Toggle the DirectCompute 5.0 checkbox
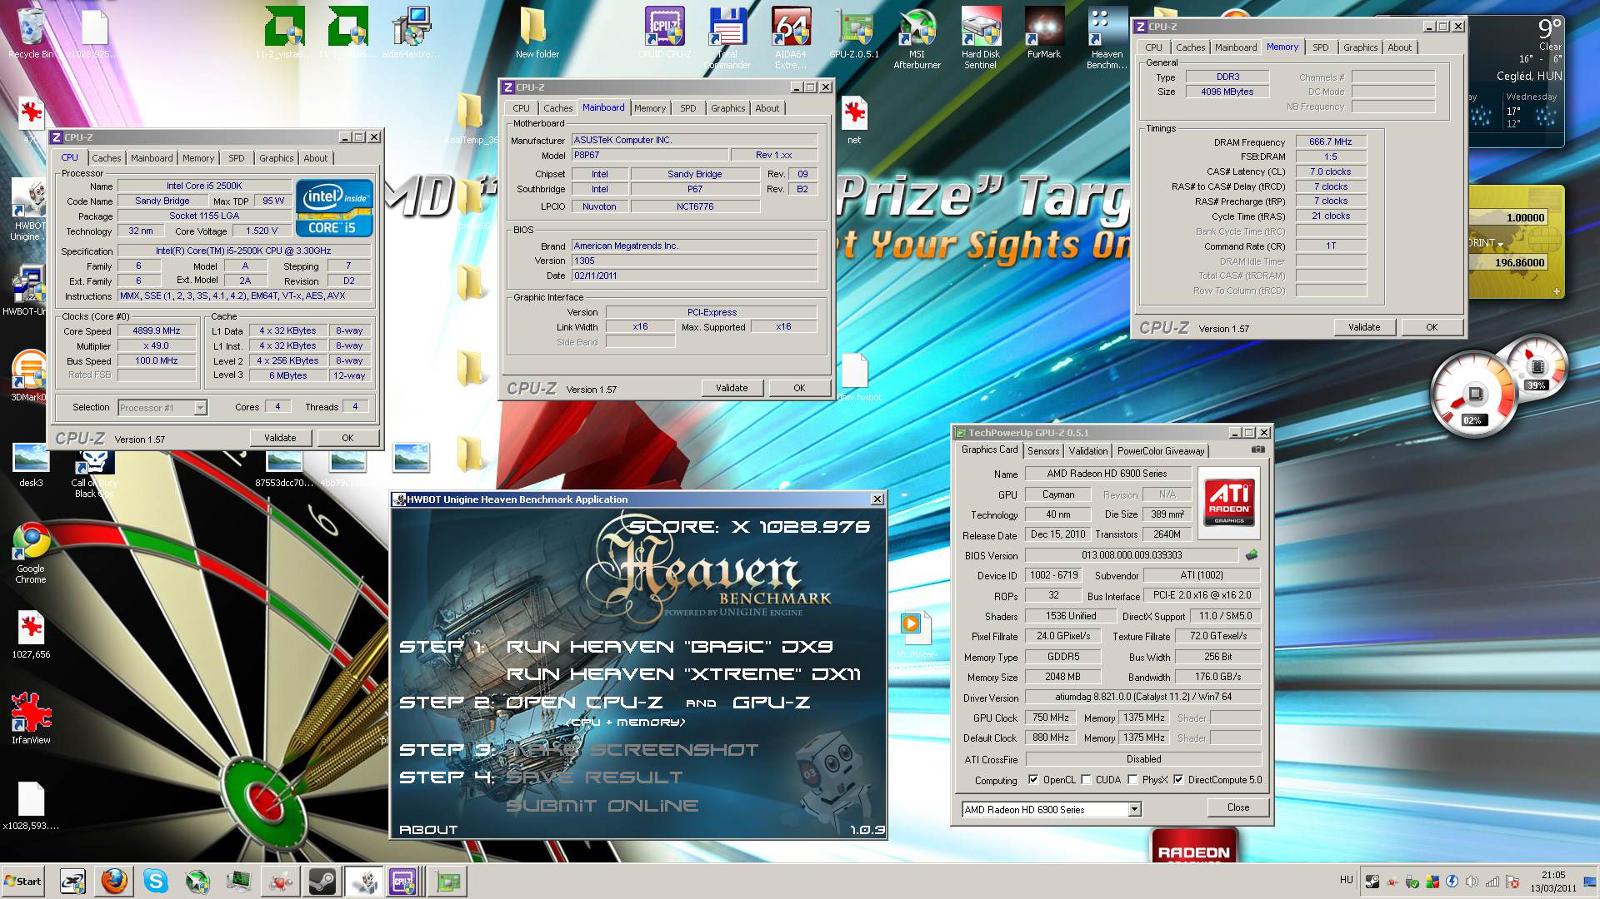This screenshot has height=899, width=1600. [1179, 780]
